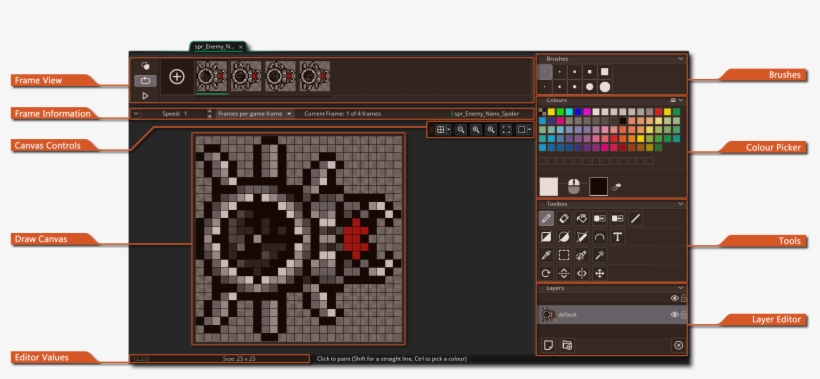Delete the selected layer
This screenshot has height=379, width=820.
(x=678, y=345)
